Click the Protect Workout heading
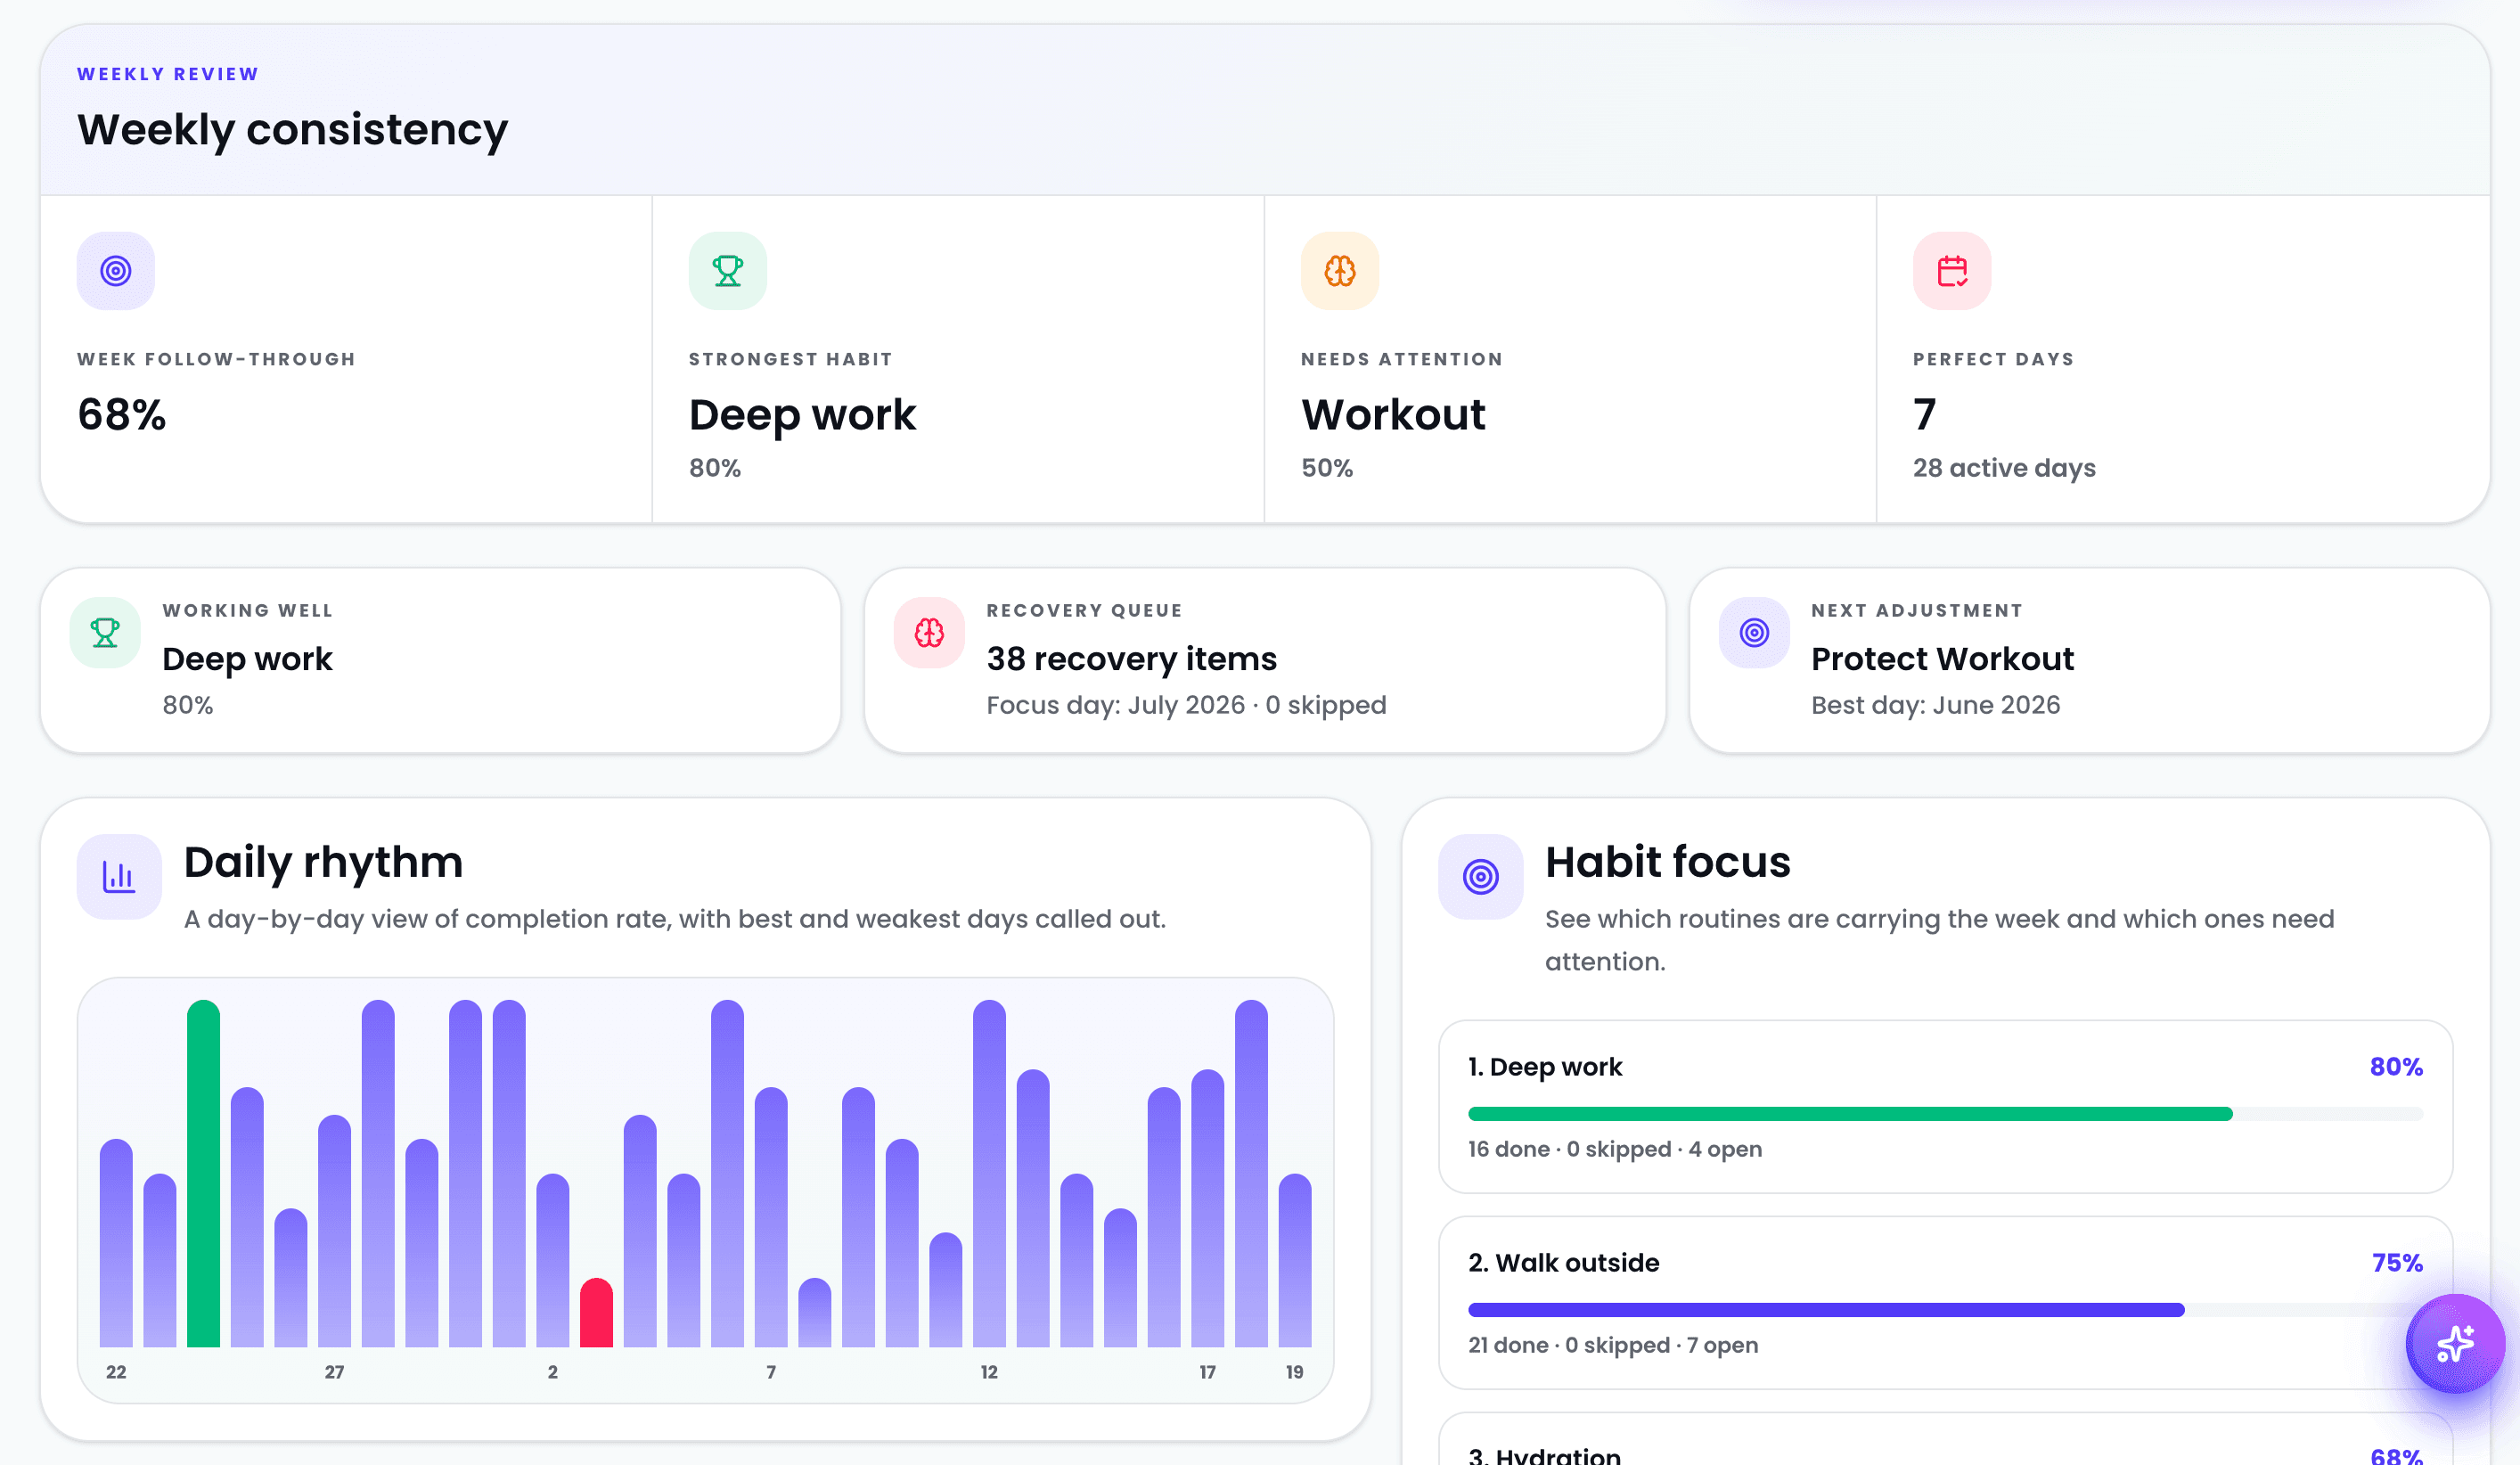Viewport: 2520px width, 1465px height. click(x=1942, y=659)
